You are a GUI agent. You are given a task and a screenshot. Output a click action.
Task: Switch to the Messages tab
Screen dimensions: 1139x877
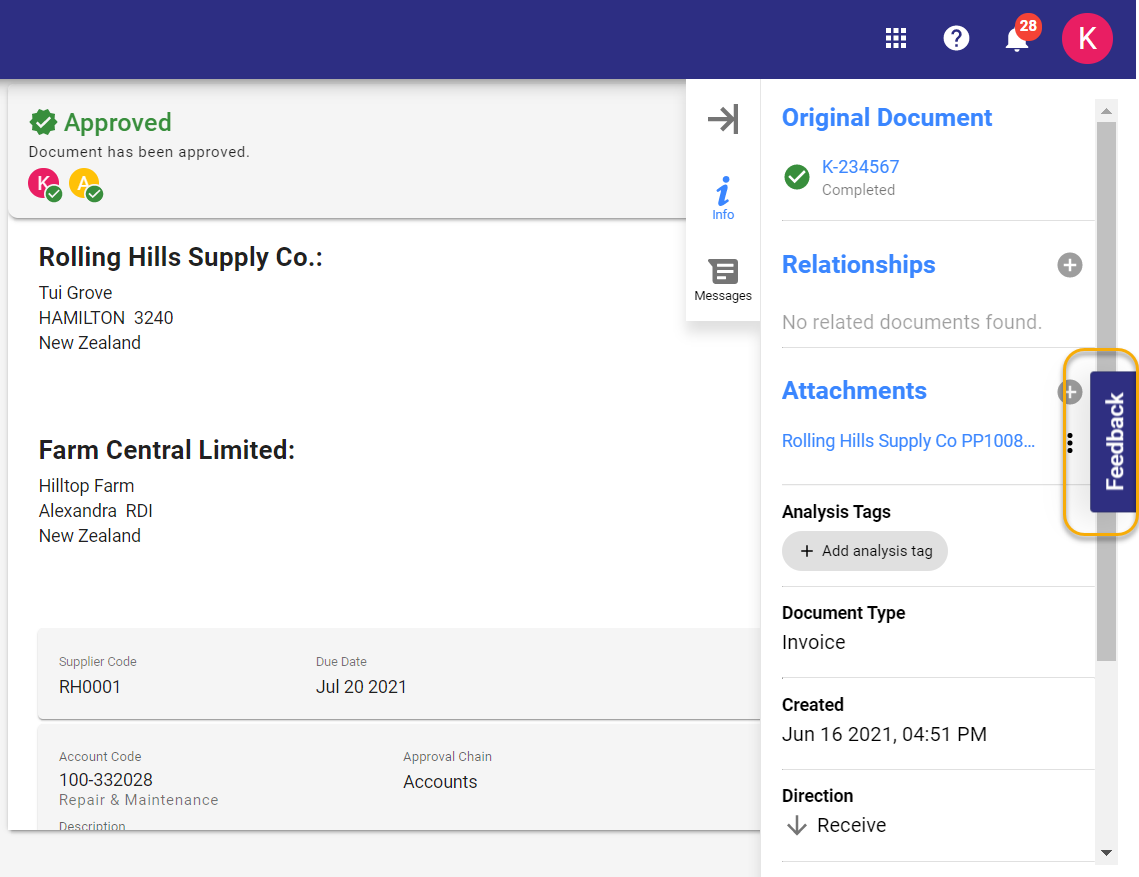tap(723, 280)
